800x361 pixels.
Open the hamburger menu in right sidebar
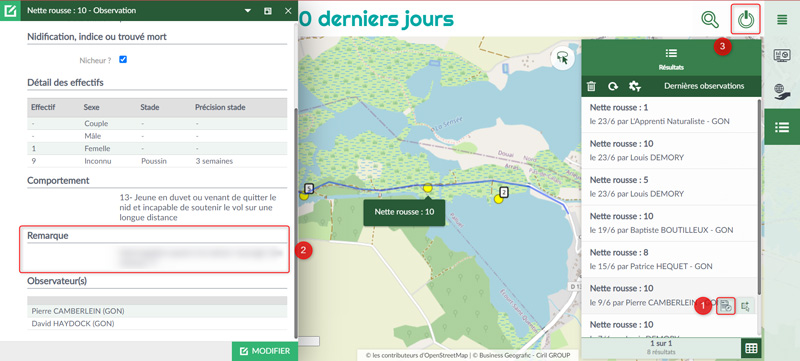(782, 20)
